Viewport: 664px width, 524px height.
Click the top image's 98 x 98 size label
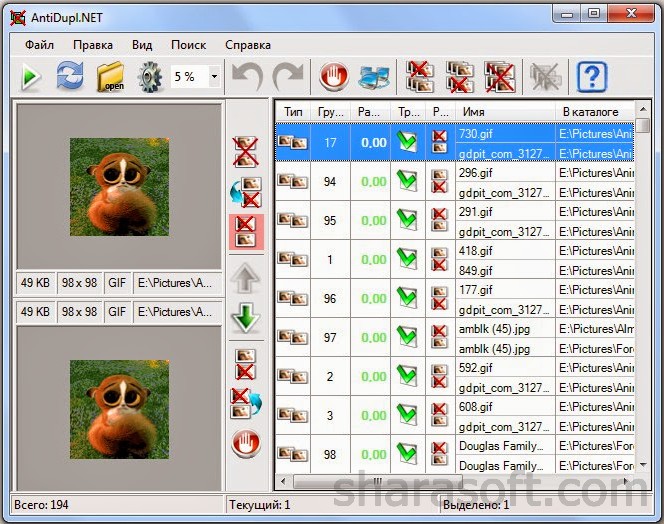click(x=80, y=283)
